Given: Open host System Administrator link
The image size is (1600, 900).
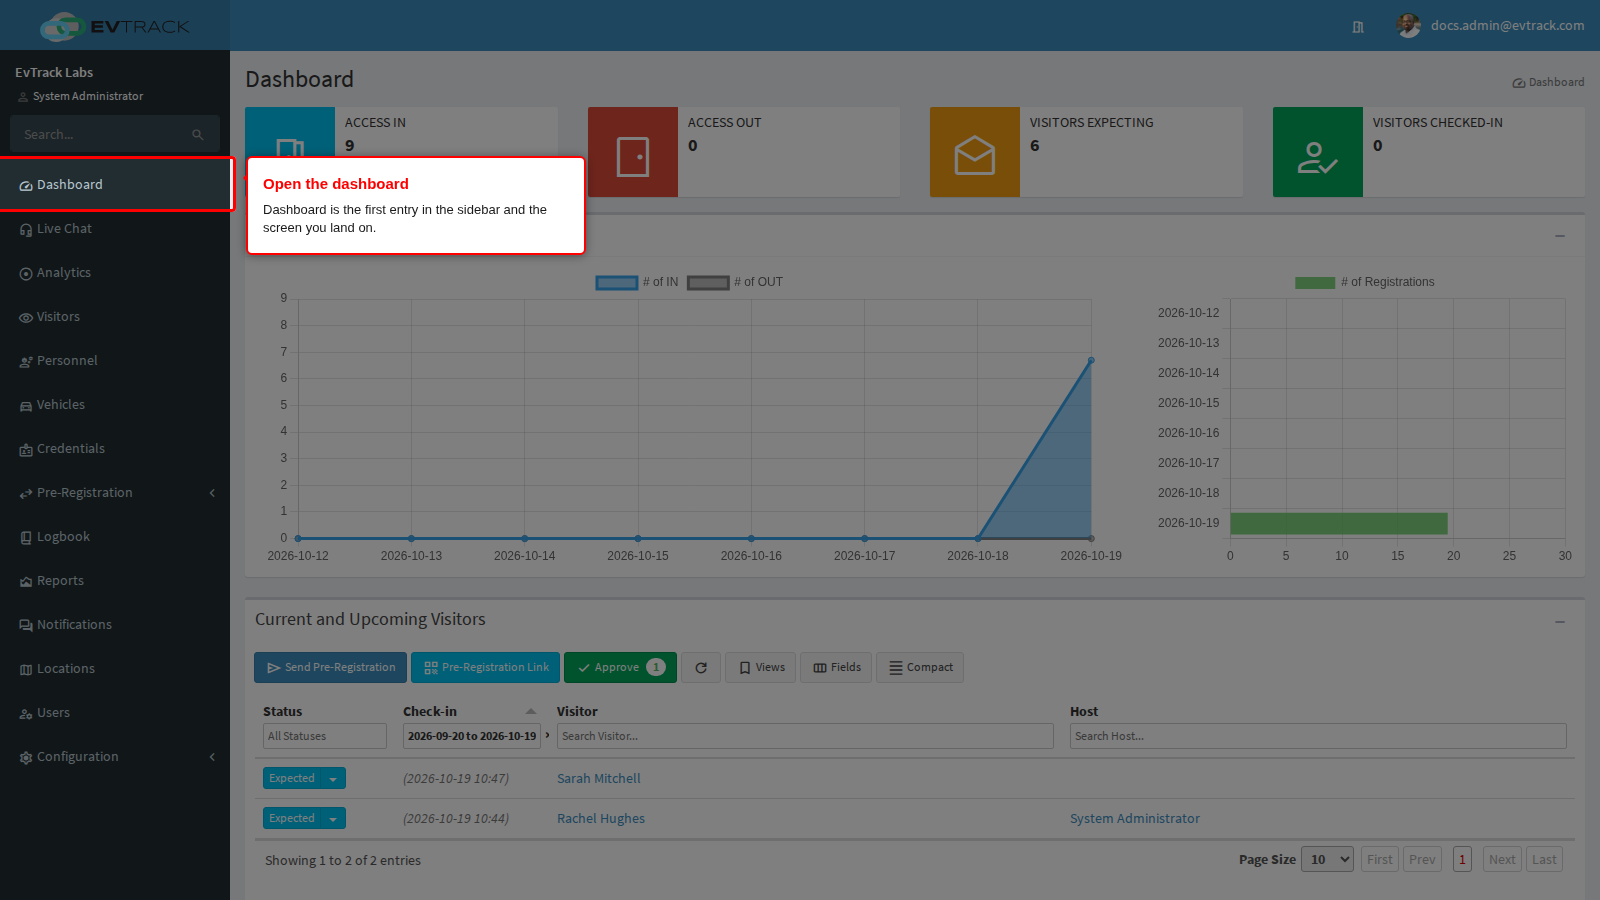Looking at the screenshot, I should coord(1135,819).
